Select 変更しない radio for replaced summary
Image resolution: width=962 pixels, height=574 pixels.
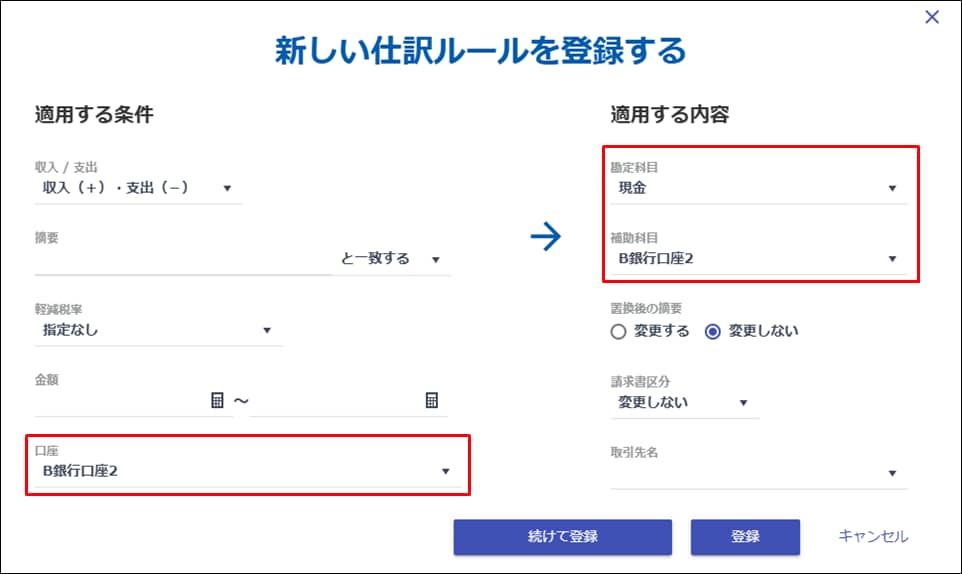(713, 332)
